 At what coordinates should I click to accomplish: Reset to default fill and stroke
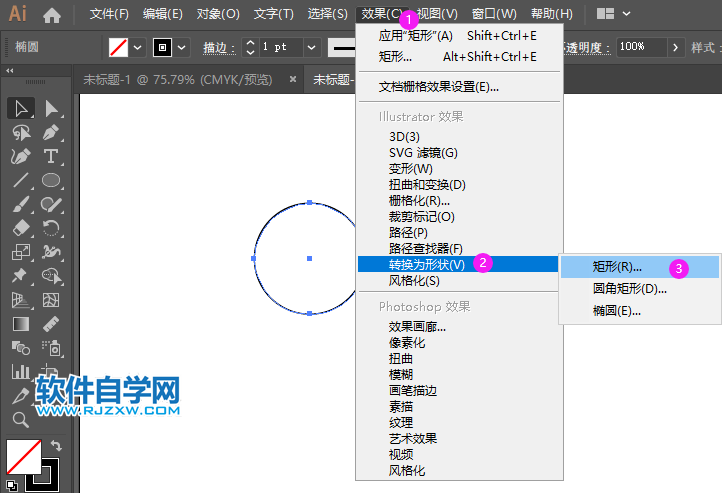(12, 485)
